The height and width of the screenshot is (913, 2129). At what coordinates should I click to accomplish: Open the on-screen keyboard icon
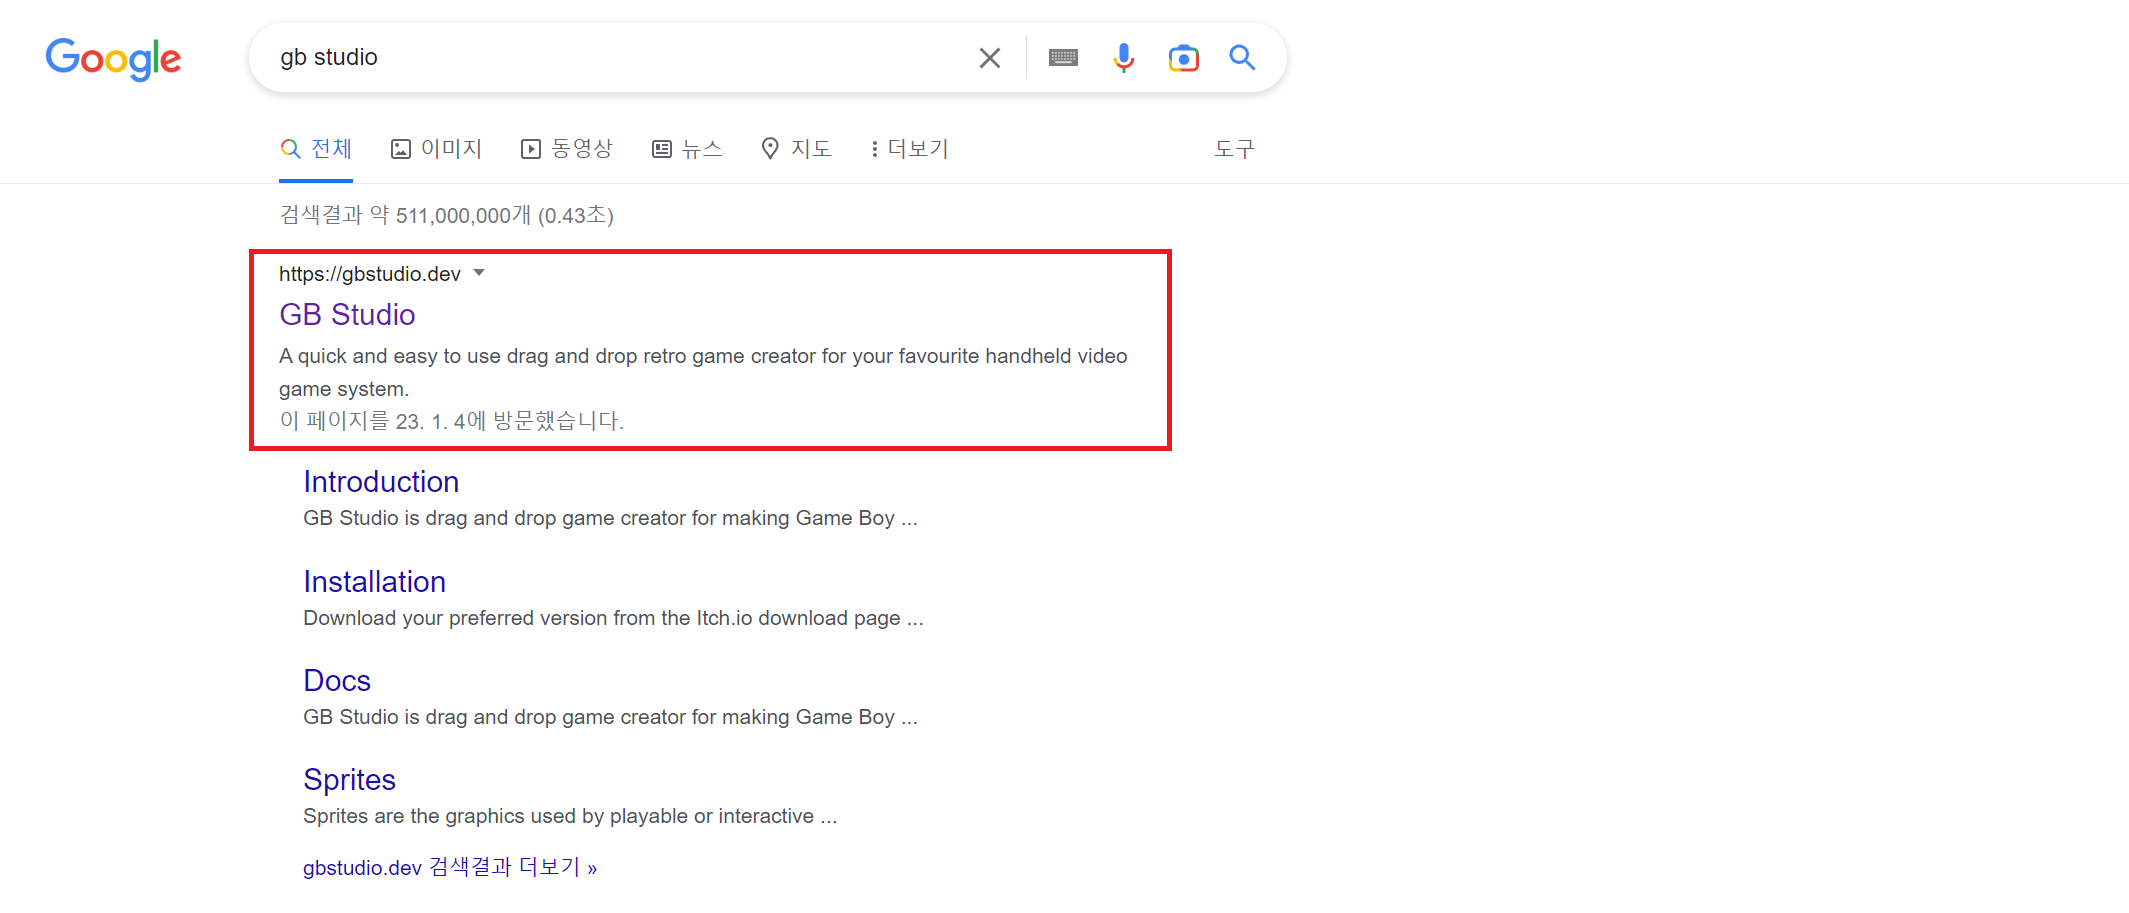click(x=1063, y=58)
